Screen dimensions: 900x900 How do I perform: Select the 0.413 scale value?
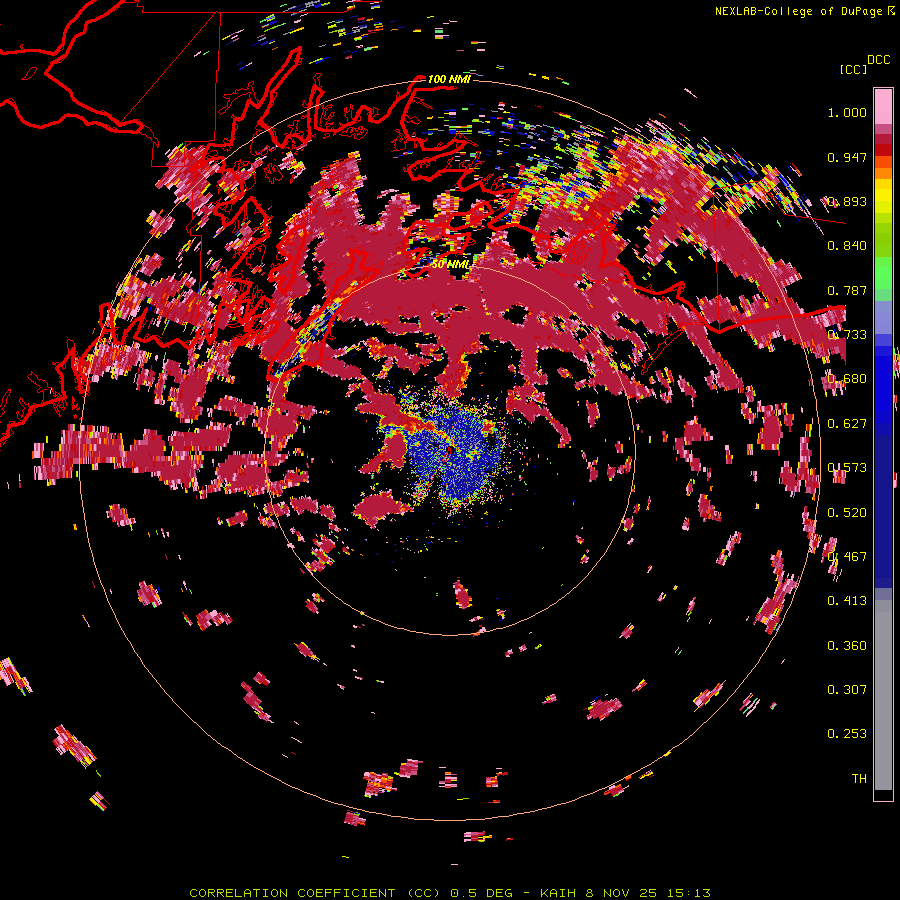(847, 601)
